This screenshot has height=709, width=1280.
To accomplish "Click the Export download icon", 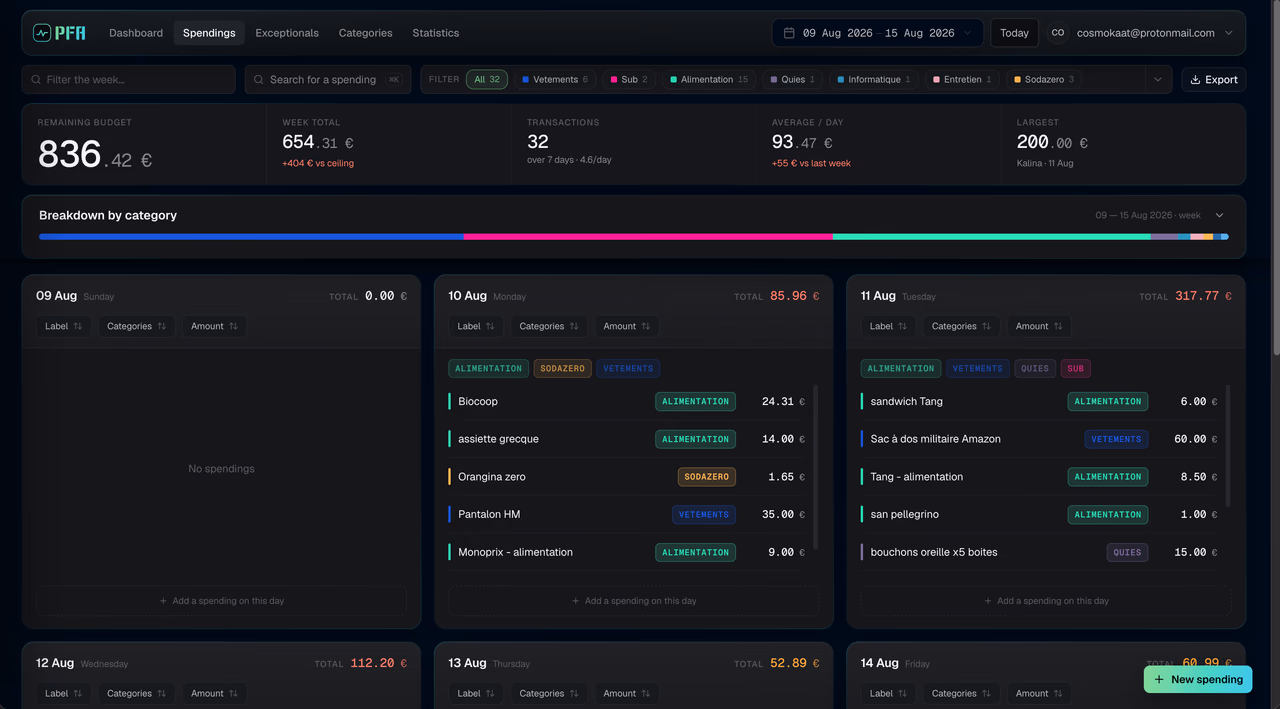I will 1195,80.
